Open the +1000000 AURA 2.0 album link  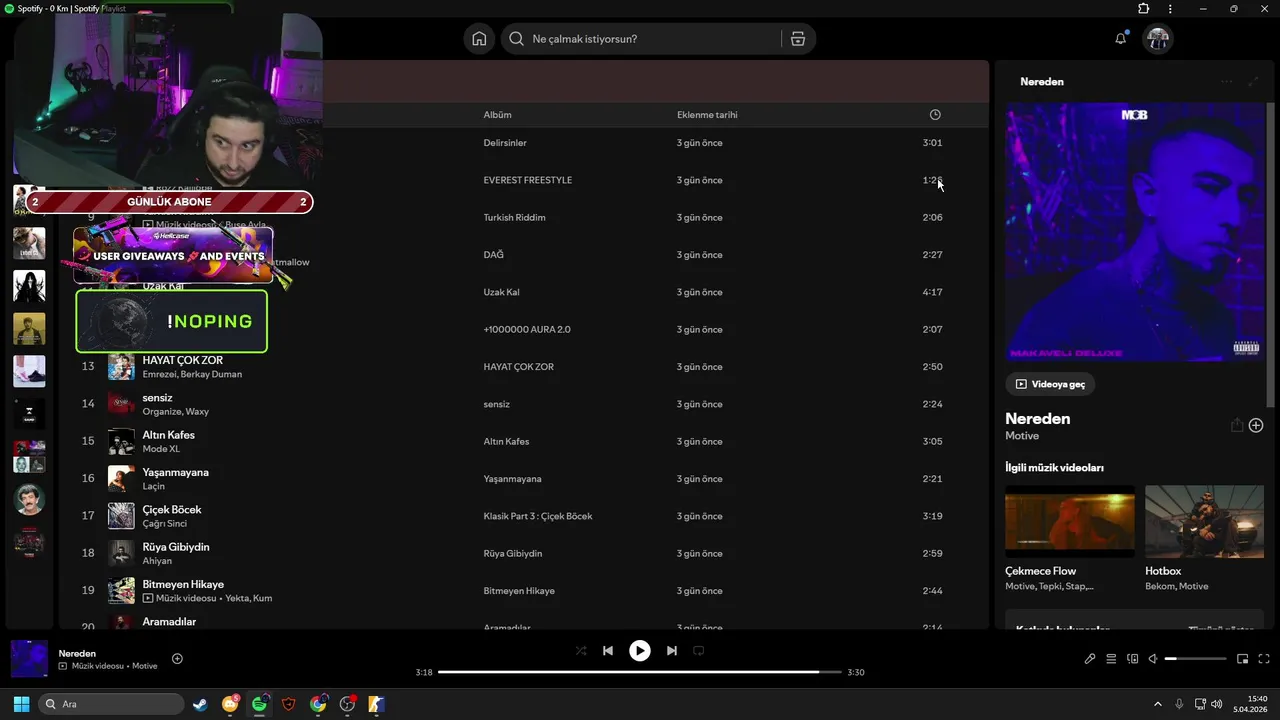tap(527, 329)
